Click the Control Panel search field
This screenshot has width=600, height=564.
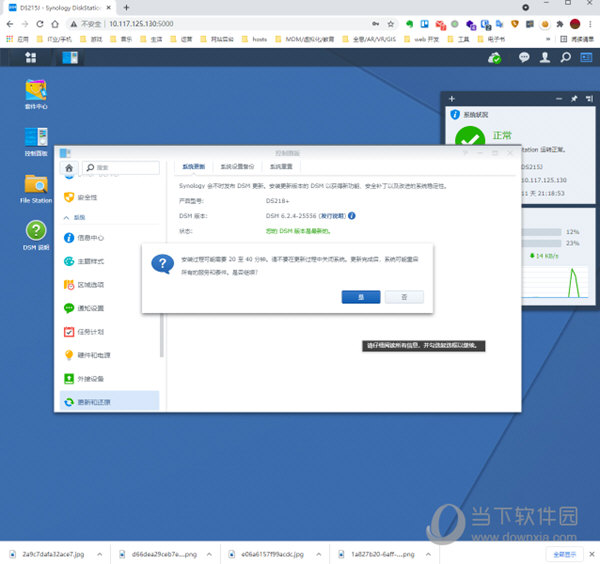(121, 168)
